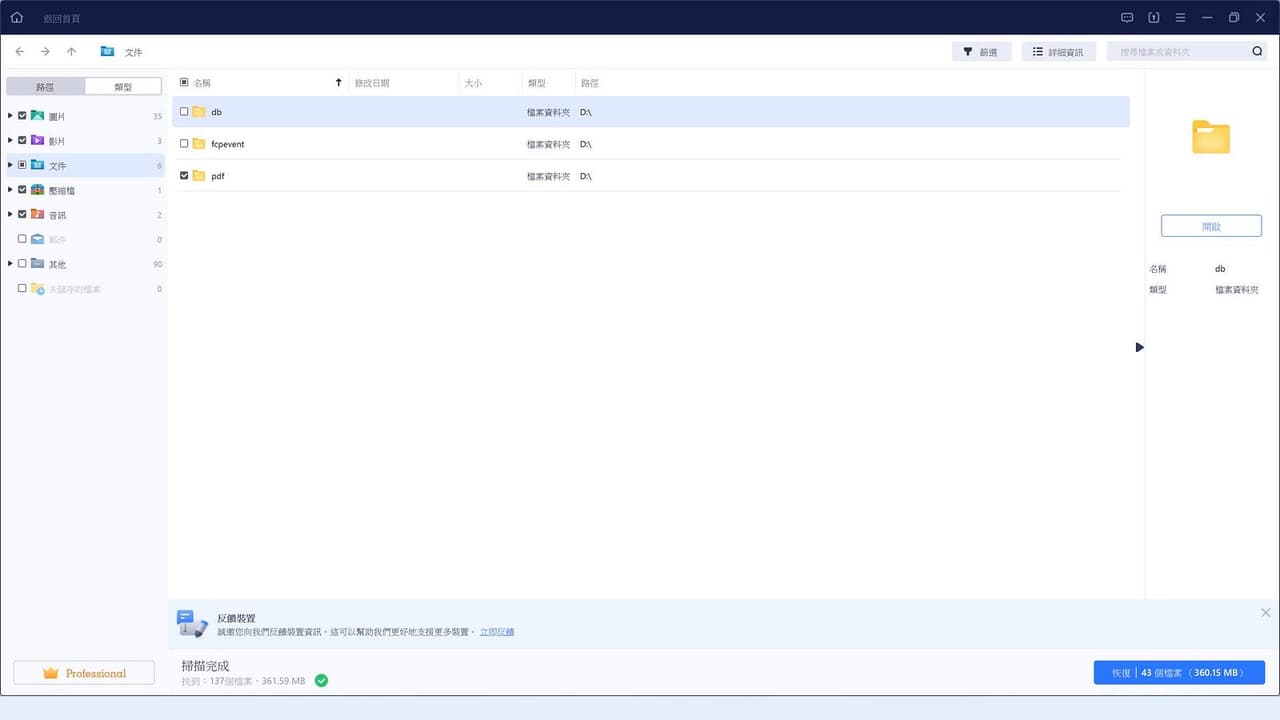The height and width of the screenshot is (720, 1280).
Task: Expand the preview panel side arrow
Action: [x=1139, y=347]
